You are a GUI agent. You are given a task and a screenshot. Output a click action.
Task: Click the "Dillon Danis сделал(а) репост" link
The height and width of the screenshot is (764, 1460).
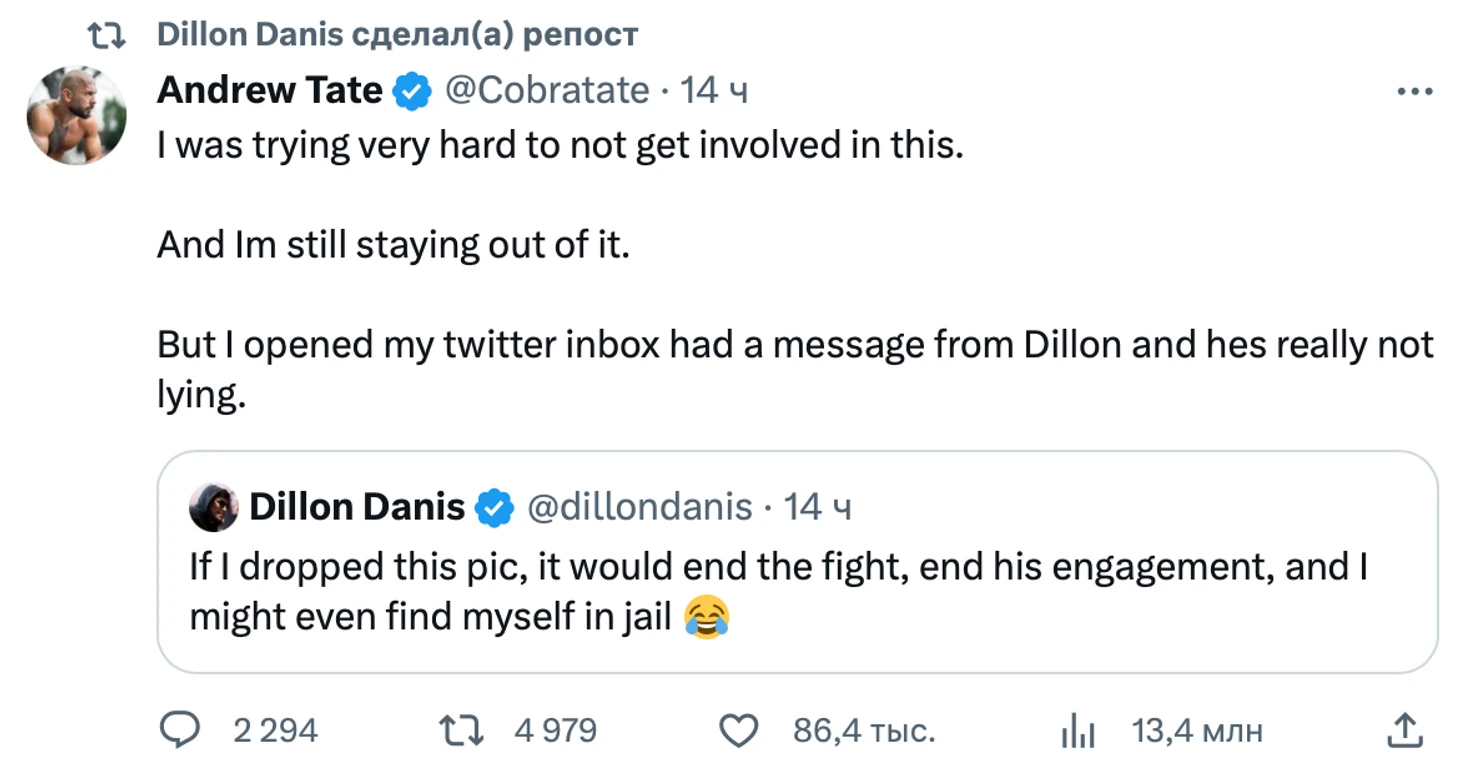tap(397, 35)
